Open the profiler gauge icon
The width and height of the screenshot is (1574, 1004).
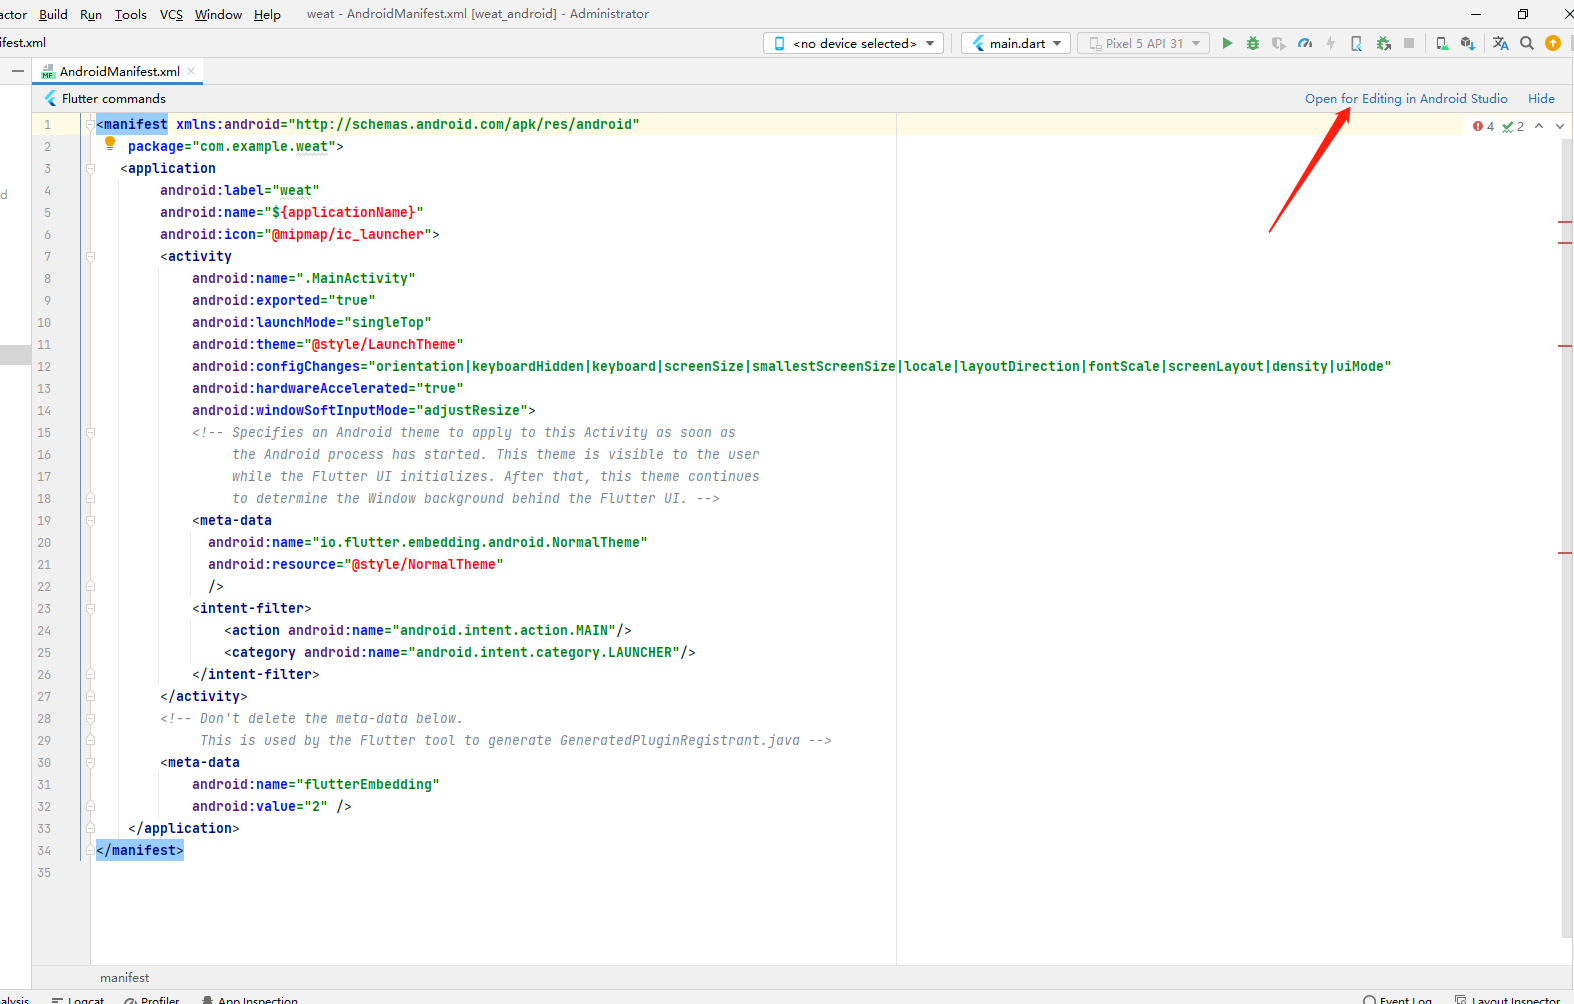(x=1305, y=43)
